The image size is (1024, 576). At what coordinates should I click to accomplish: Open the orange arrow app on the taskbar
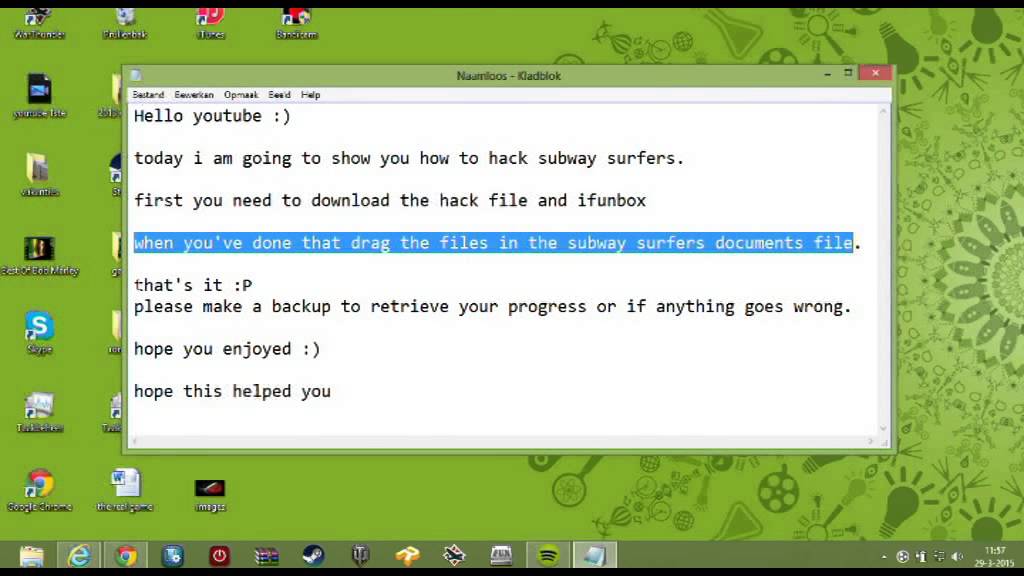(x=408, y=556)
